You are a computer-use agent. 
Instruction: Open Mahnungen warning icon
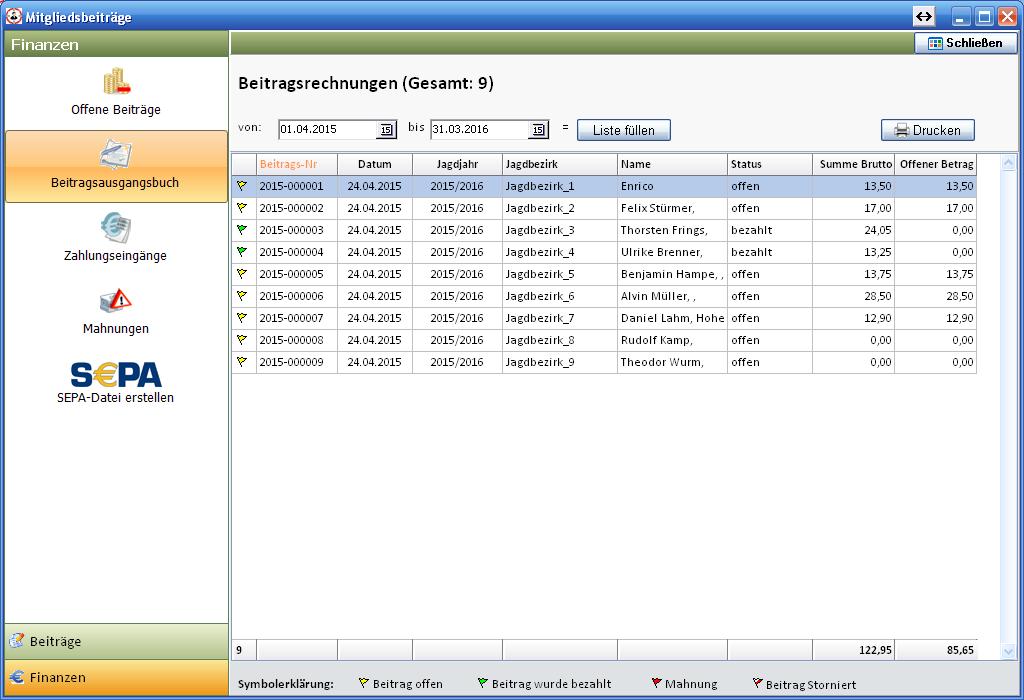[116, 301]
